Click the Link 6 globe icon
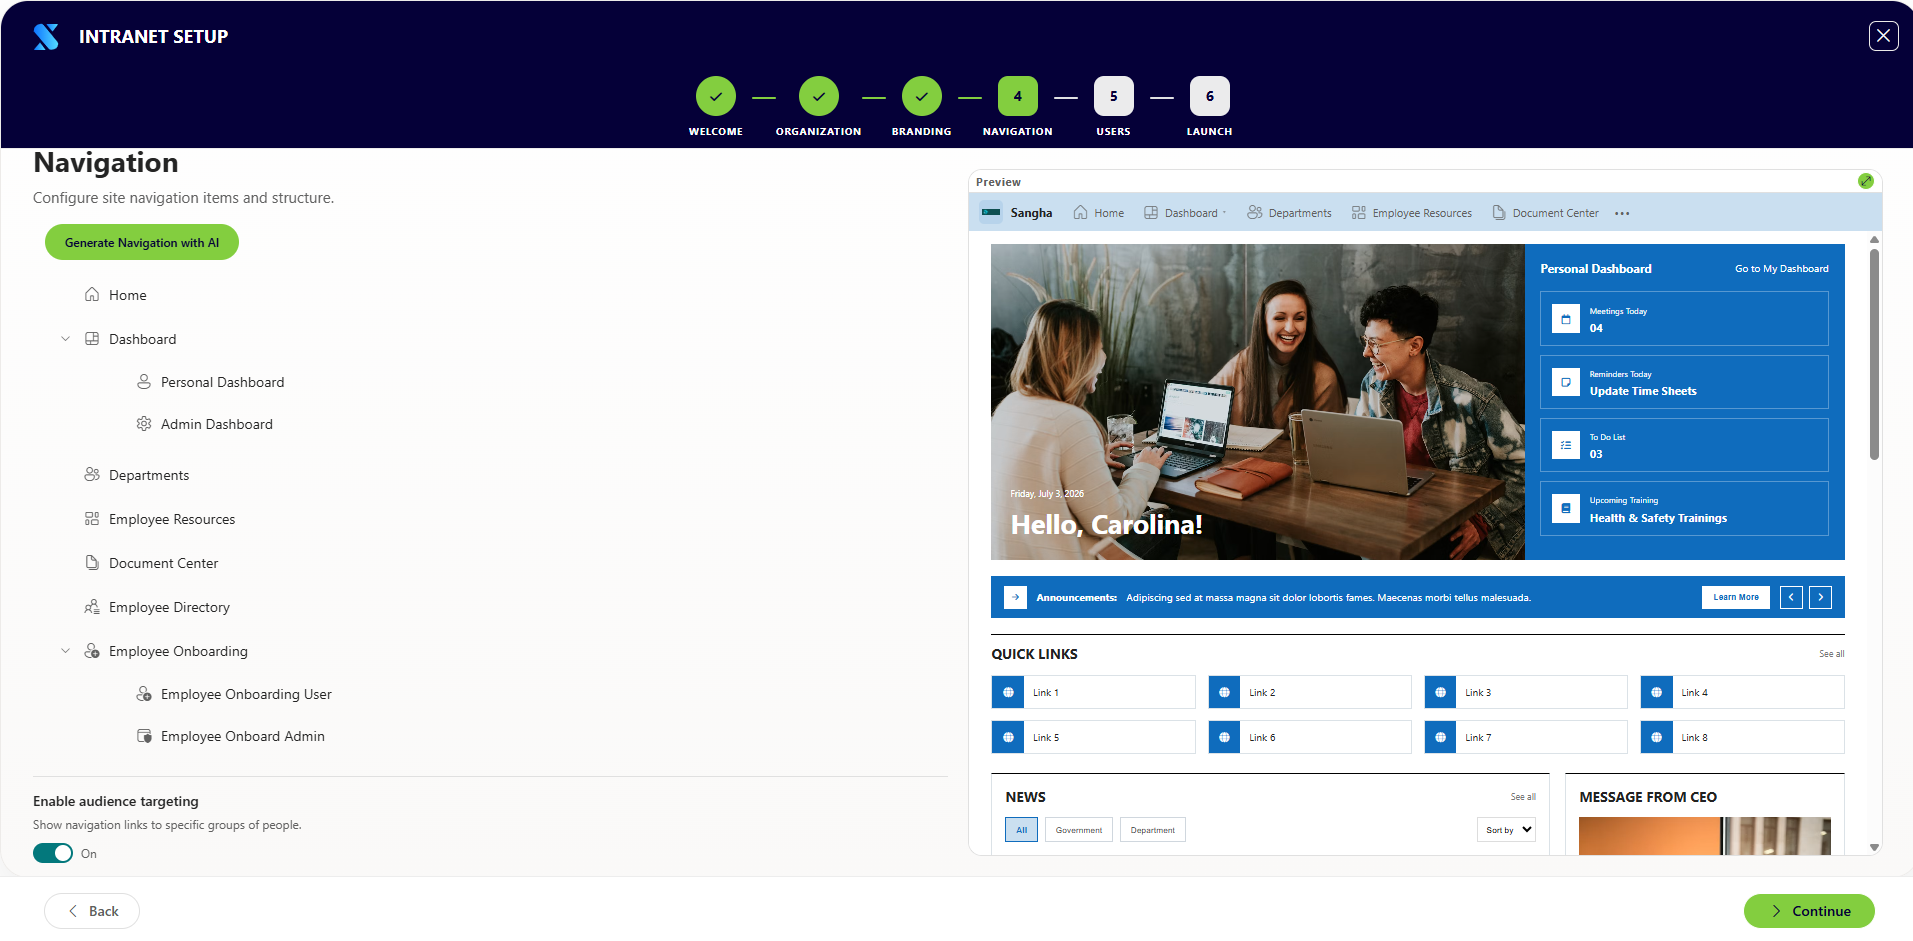Screen dimensions: 1913x941 (x=1224, y=737)
